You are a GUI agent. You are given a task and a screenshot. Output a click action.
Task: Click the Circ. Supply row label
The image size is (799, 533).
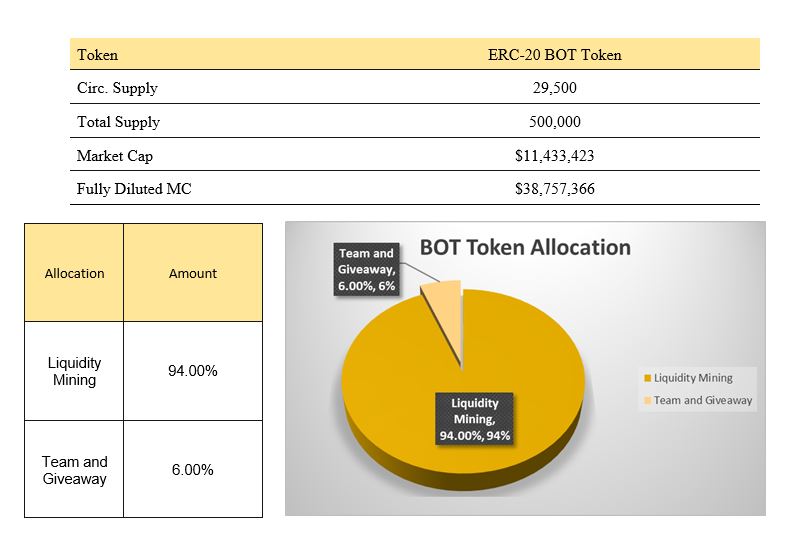[117, 88]
